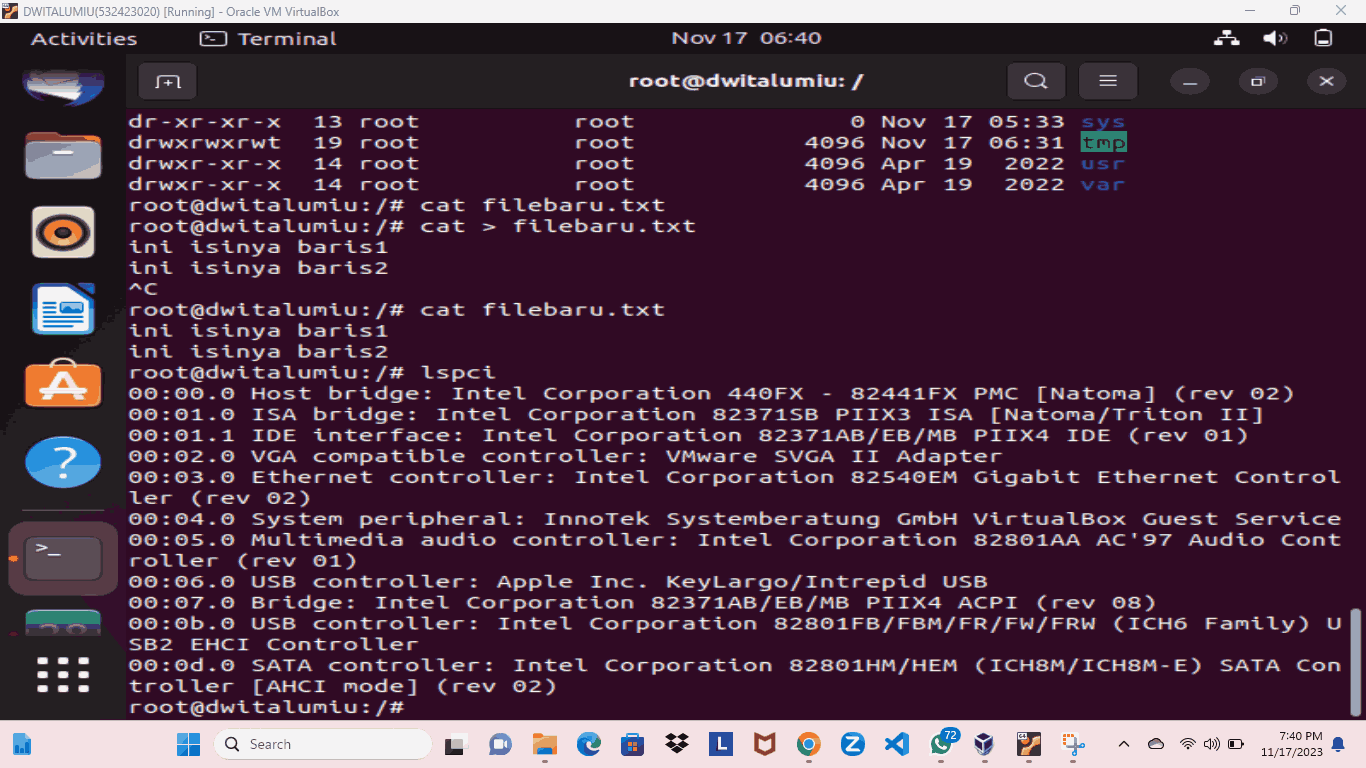Click the lspci command text
The width and height of the screenshot is (1366, 768).
tap(457, 372)
